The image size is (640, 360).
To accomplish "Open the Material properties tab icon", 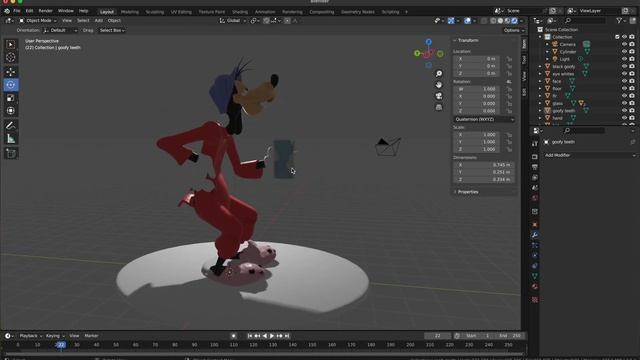I will 535,287.
